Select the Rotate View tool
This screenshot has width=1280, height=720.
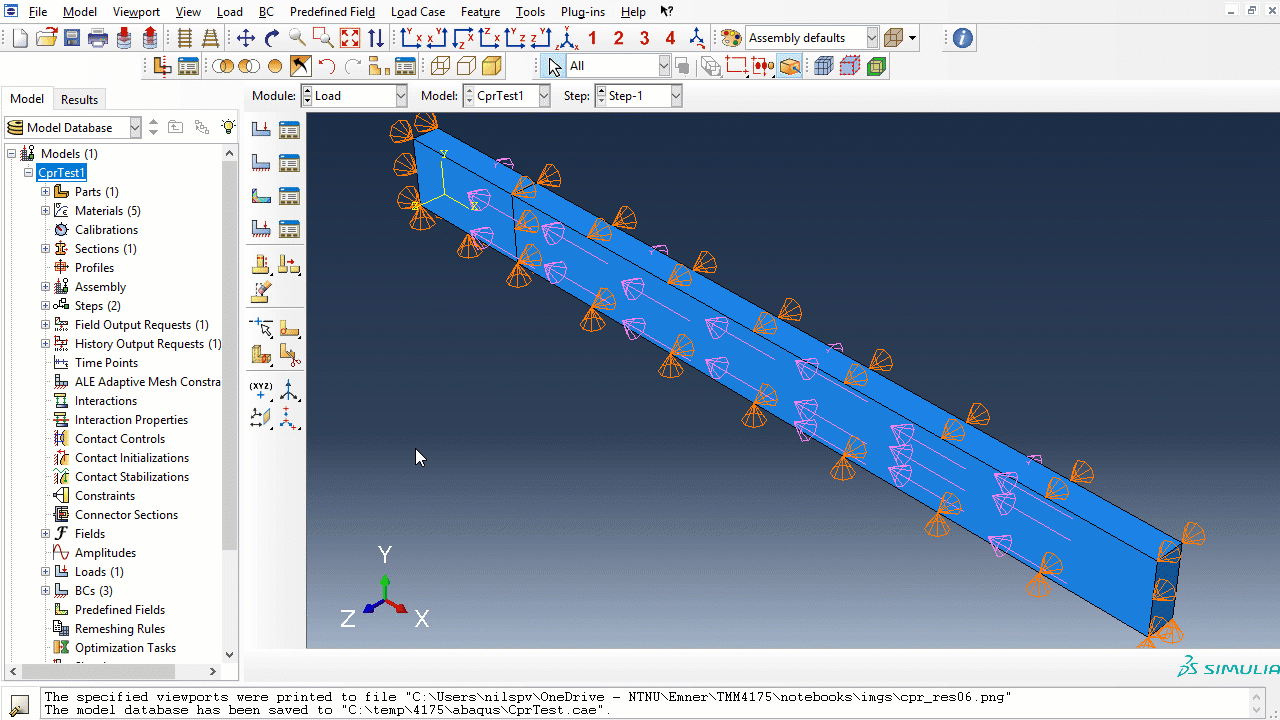pos(272,38)
